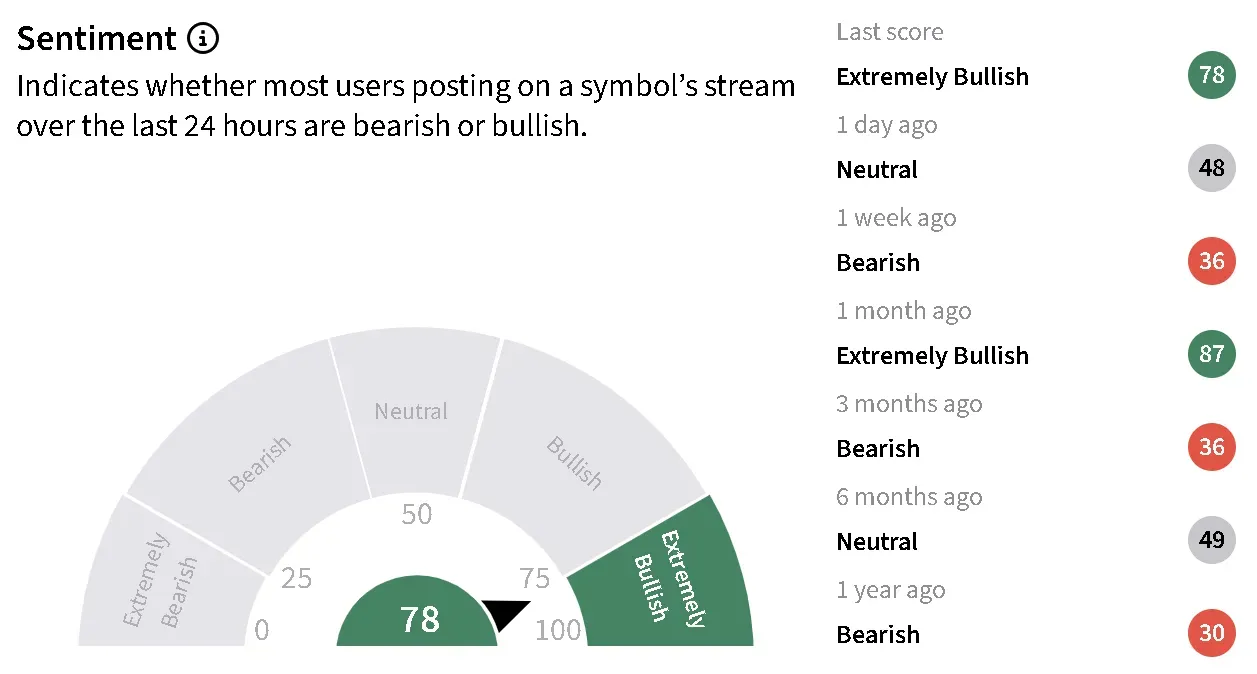Image resolution: width=1257 pixels, height=674 pixels.
Task: Click the red 36 badge under 3 months ago
Action: [1212, 448]
